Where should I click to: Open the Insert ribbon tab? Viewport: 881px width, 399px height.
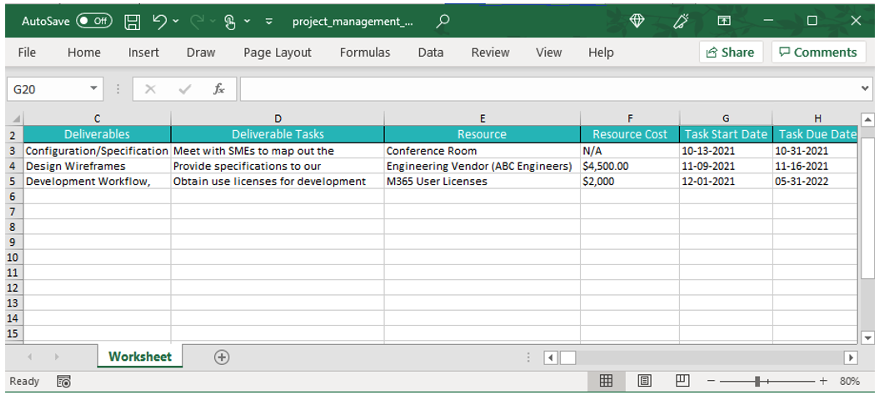[x=143, y=53]
